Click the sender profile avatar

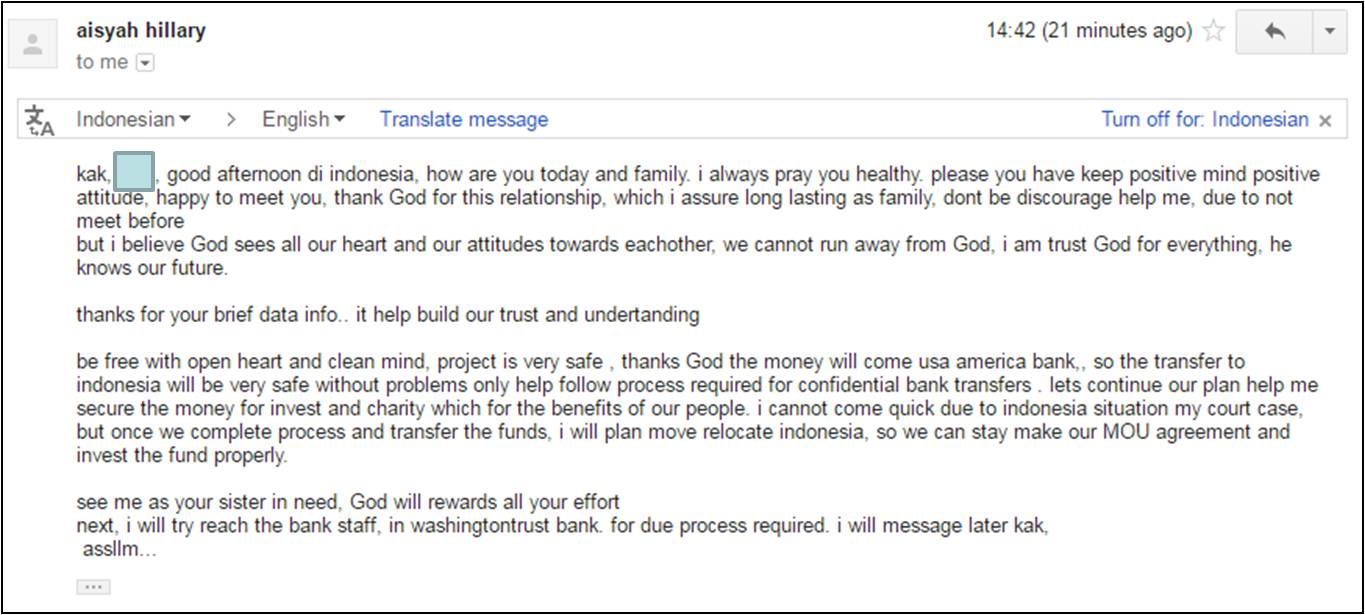coord(33,45)
